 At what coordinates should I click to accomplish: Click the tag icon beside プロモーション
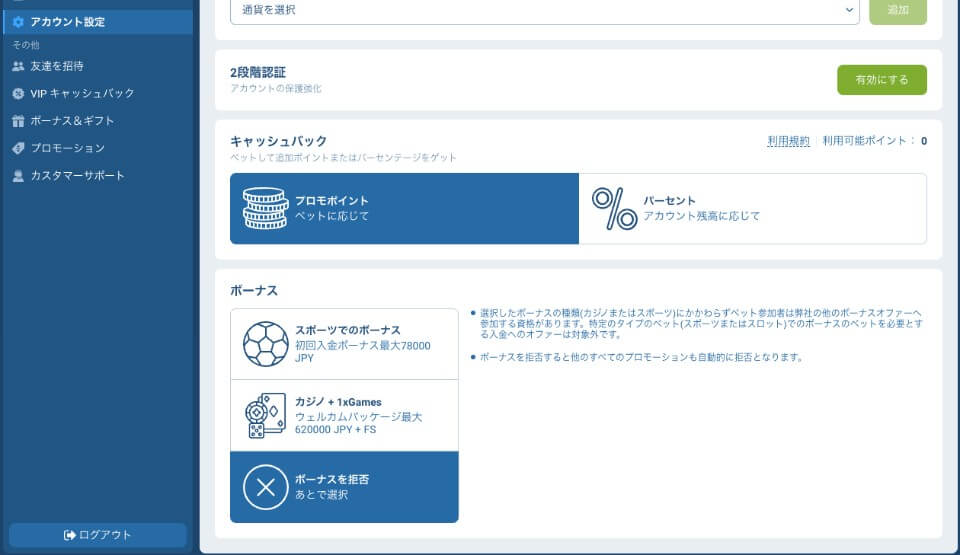pos(18,148)
